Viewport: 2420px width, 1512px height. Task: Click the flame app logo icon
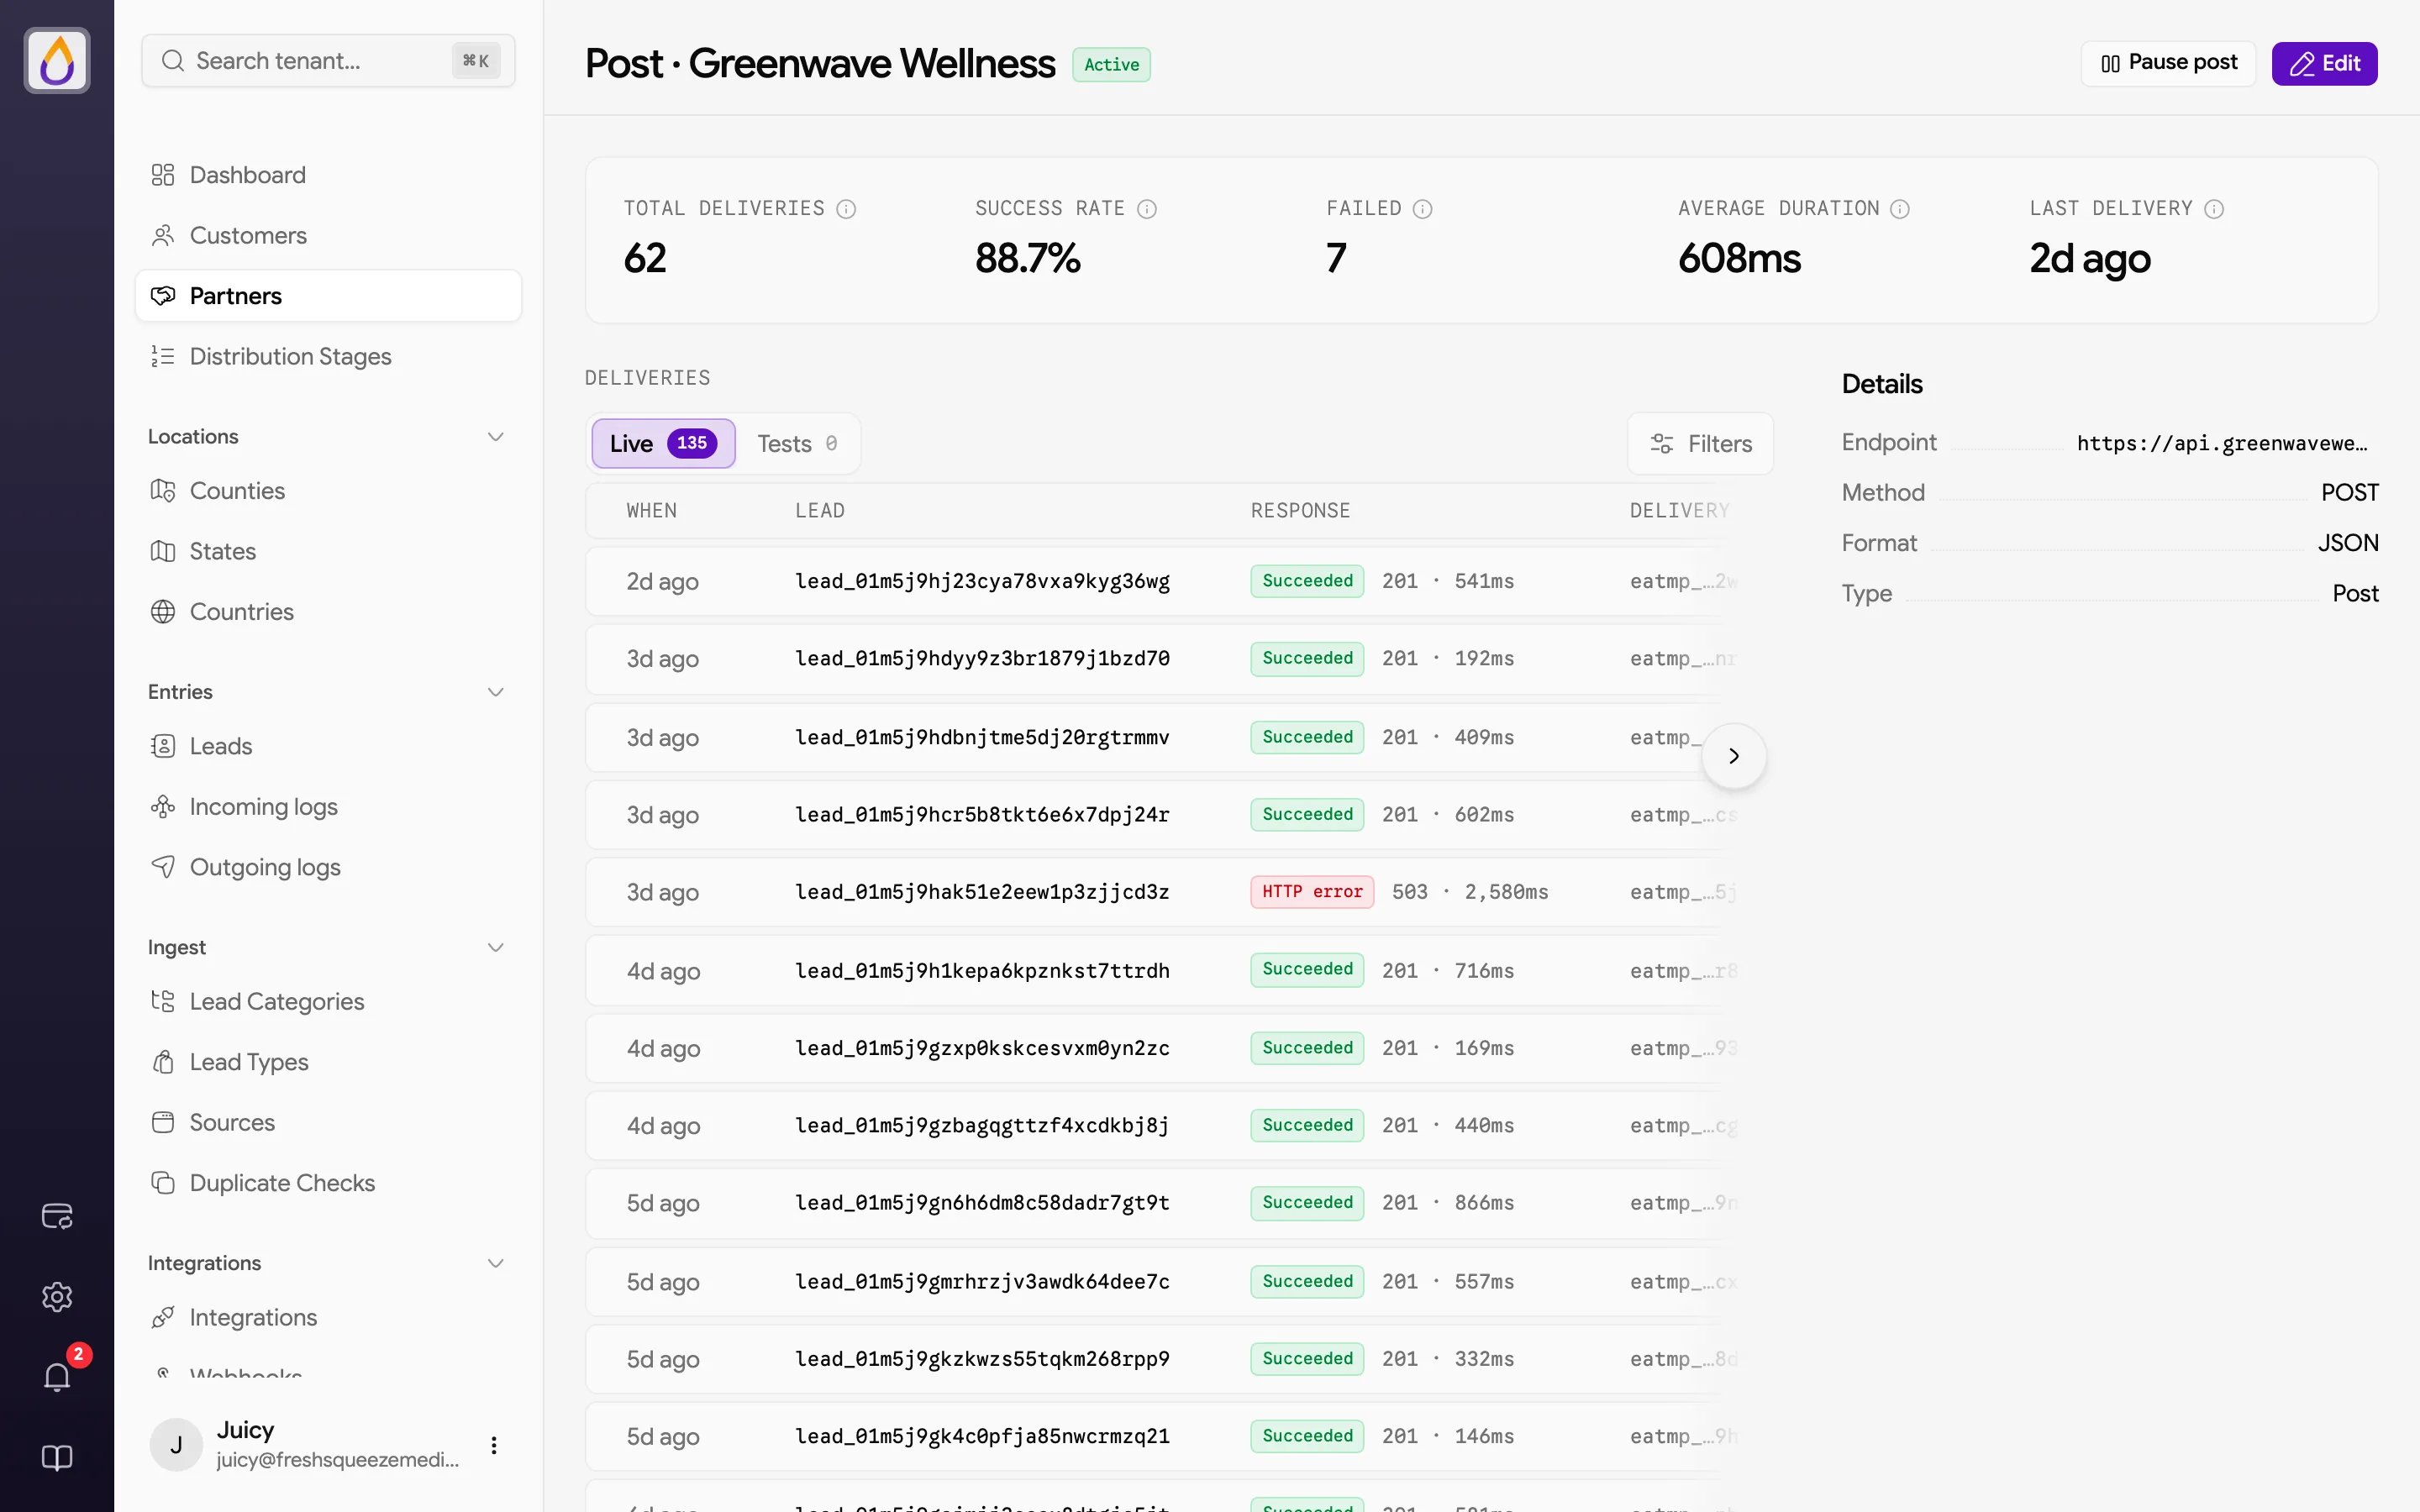57,61
